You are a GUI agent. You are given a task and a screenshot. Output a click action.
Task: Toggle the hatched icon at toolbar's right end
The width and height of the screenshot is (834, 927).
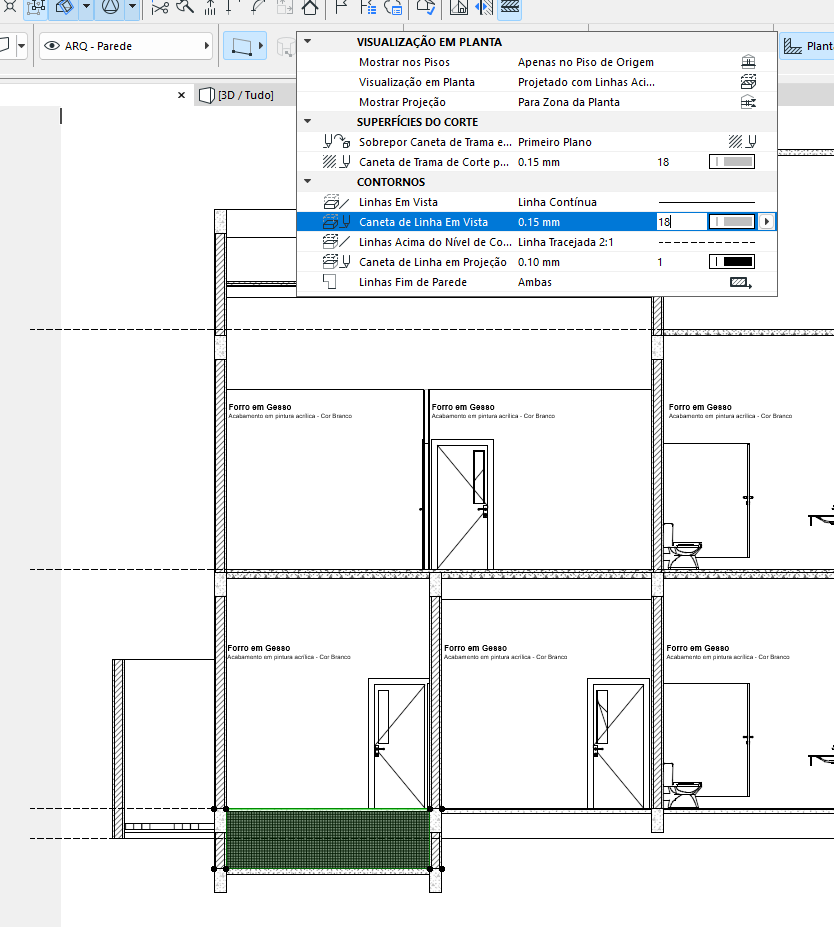pos(510,8)
